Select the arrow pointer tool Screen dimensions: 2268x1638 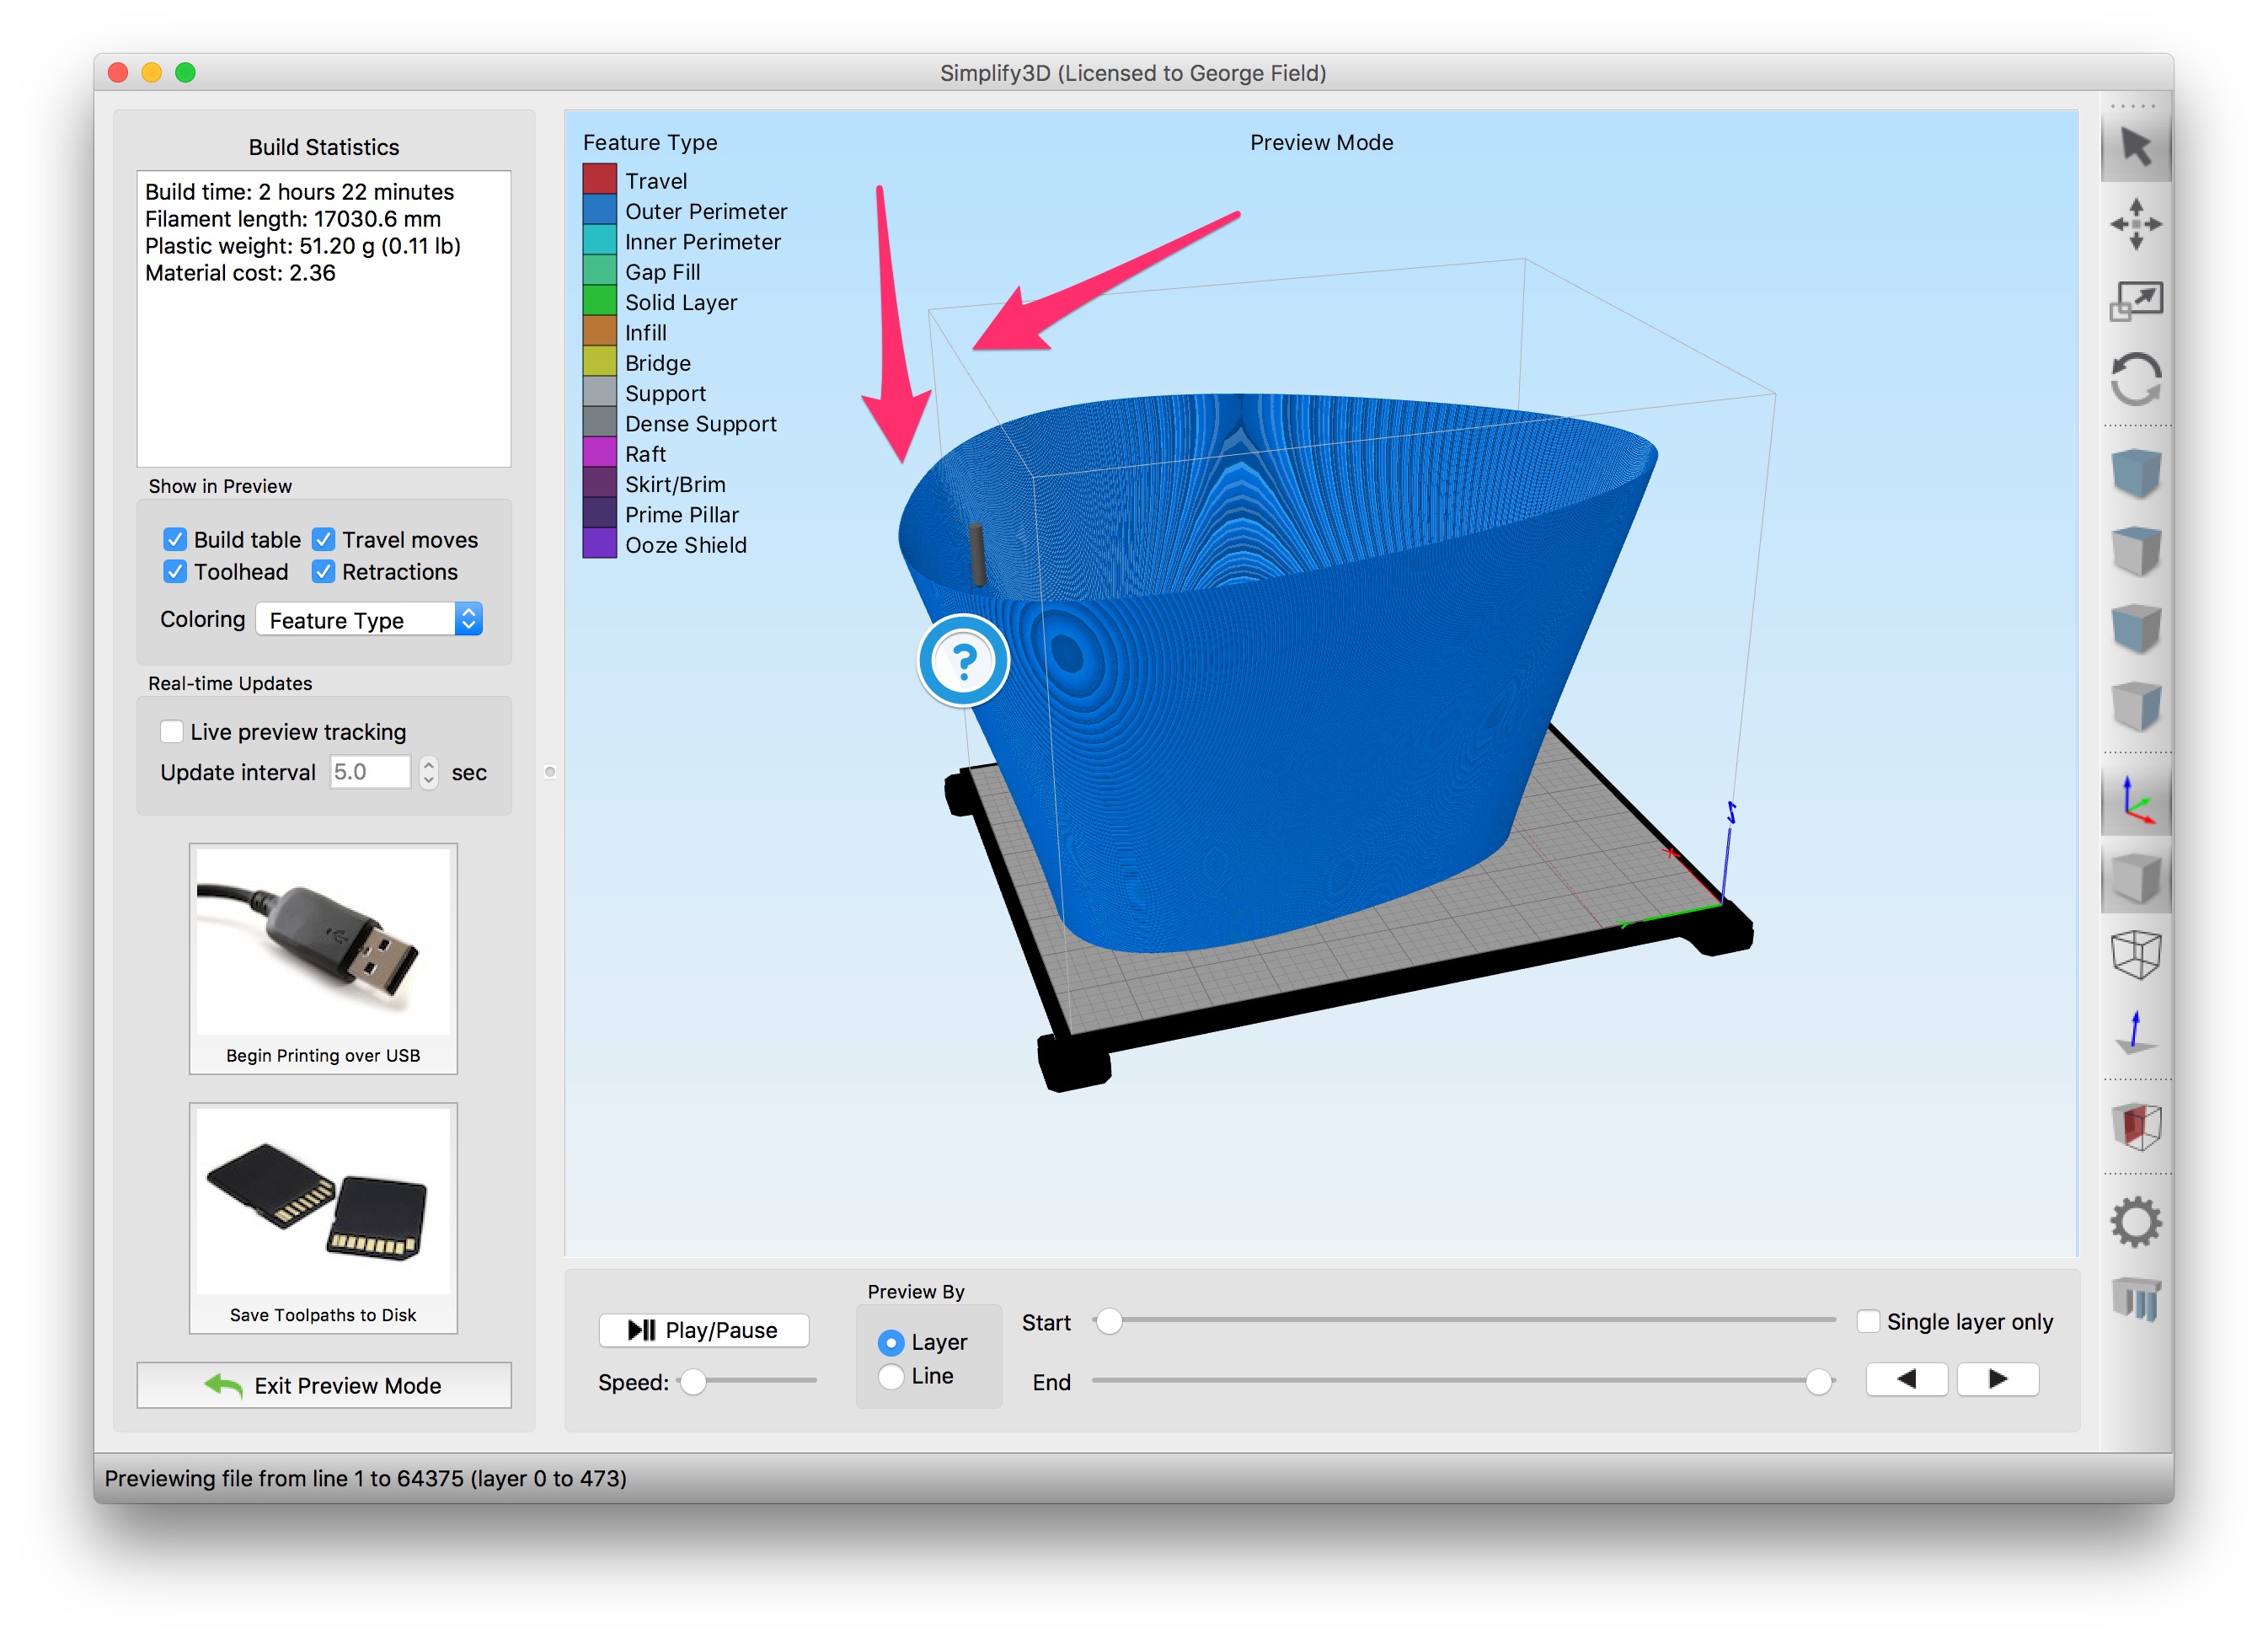(x=2135, y=148)
